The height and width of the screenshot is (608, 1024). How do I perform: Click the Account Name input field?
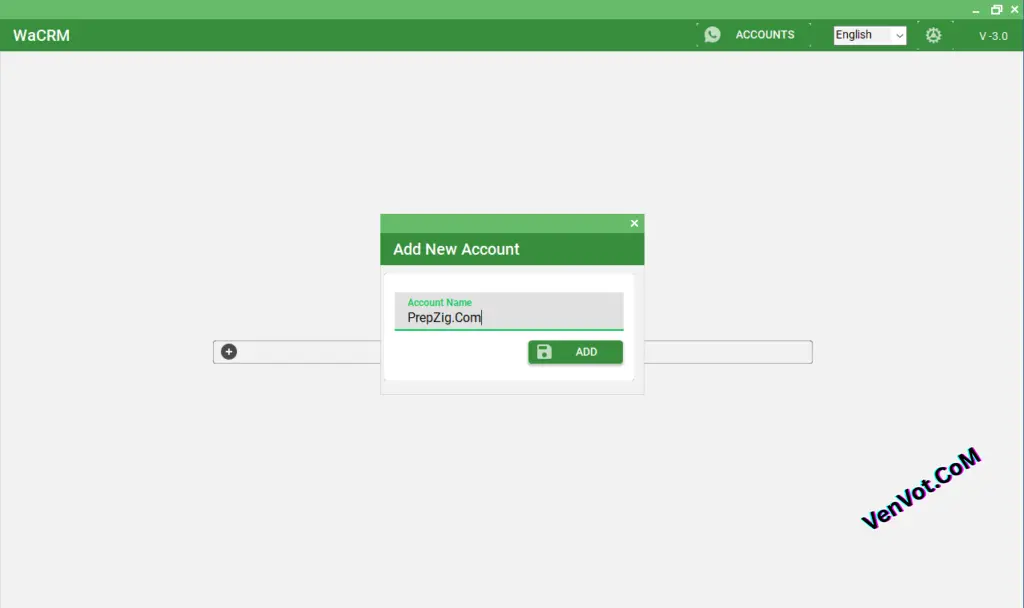[509, 312]
